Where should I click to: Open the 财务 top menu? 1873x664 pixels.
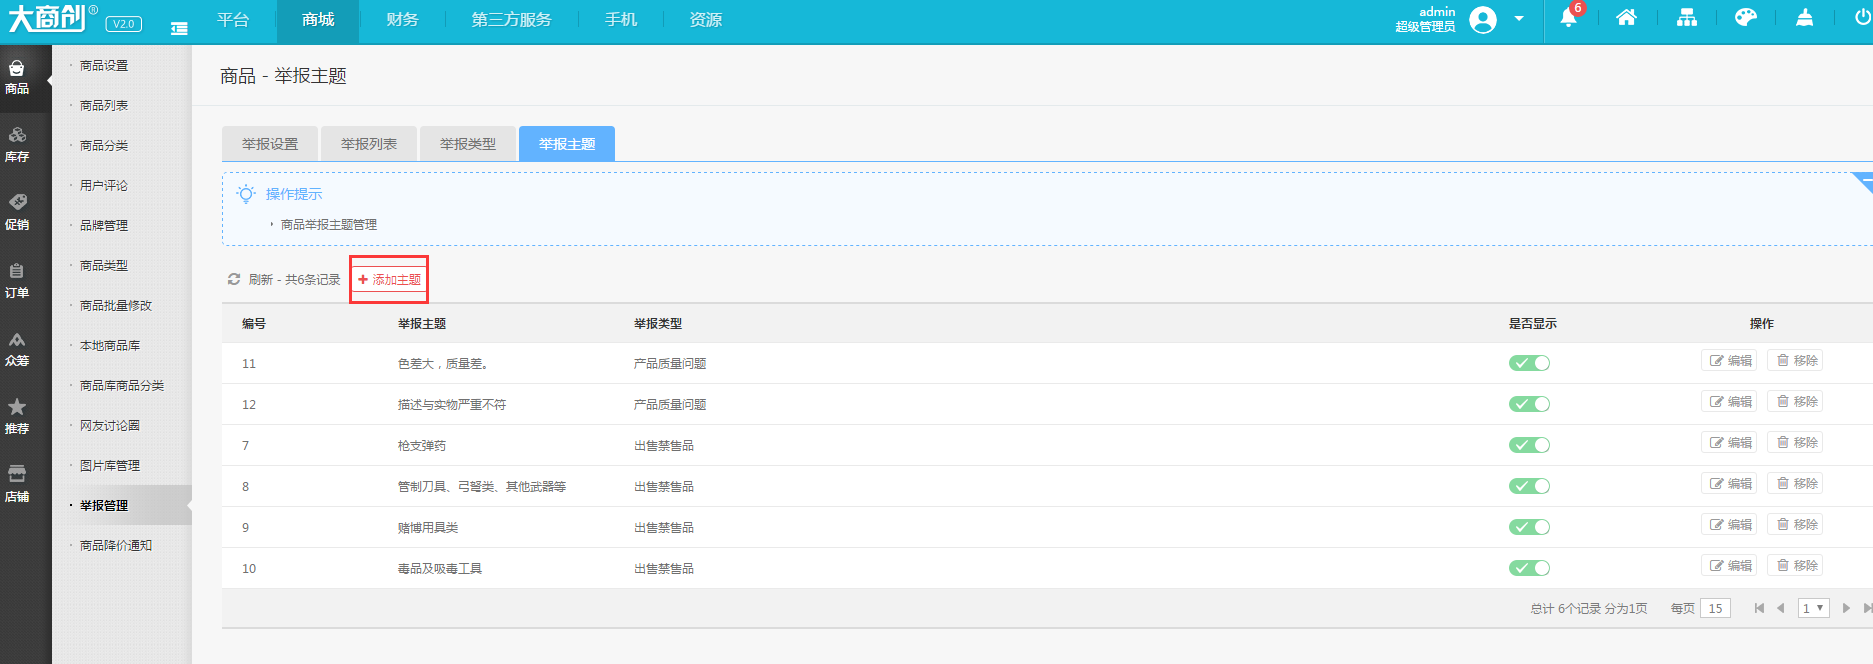[402, 20]
